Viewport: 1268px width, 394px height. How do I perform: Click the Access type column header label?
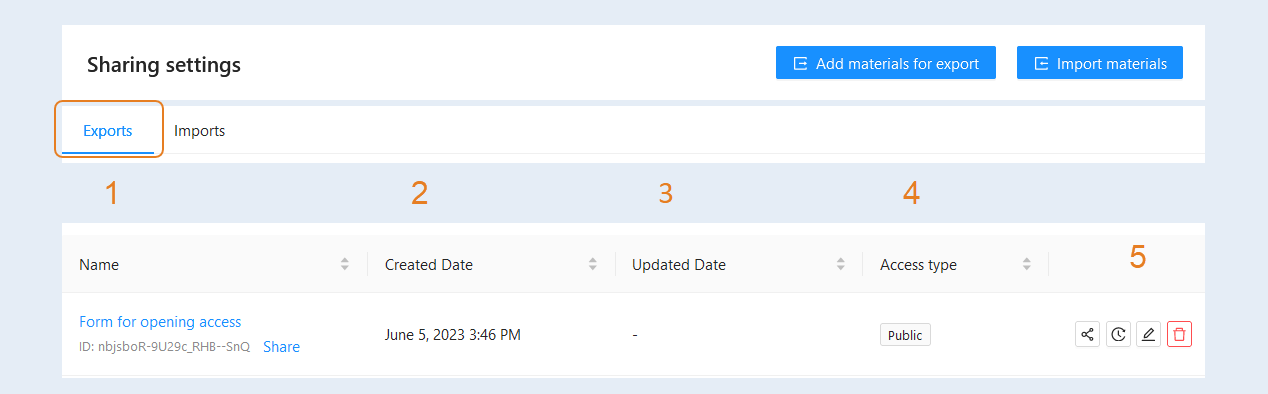[x=918, y=265]
